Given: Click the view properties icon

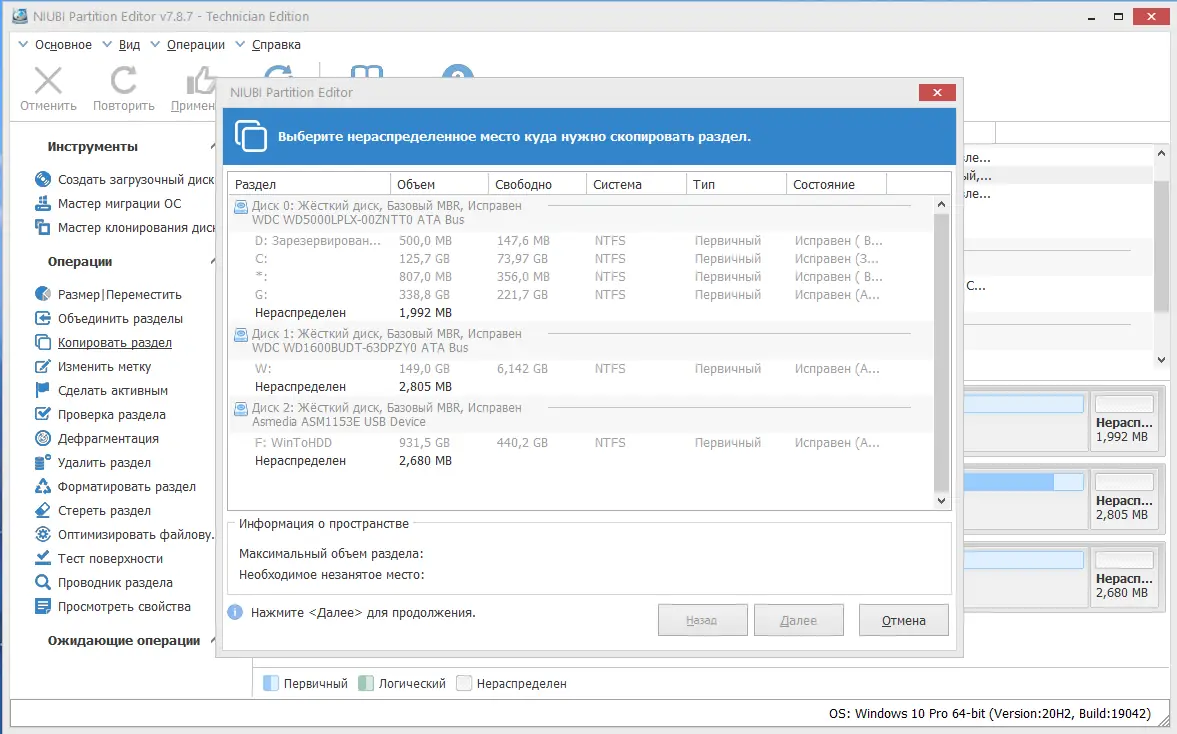Looking at the screenshot, I should click(43, 606).
